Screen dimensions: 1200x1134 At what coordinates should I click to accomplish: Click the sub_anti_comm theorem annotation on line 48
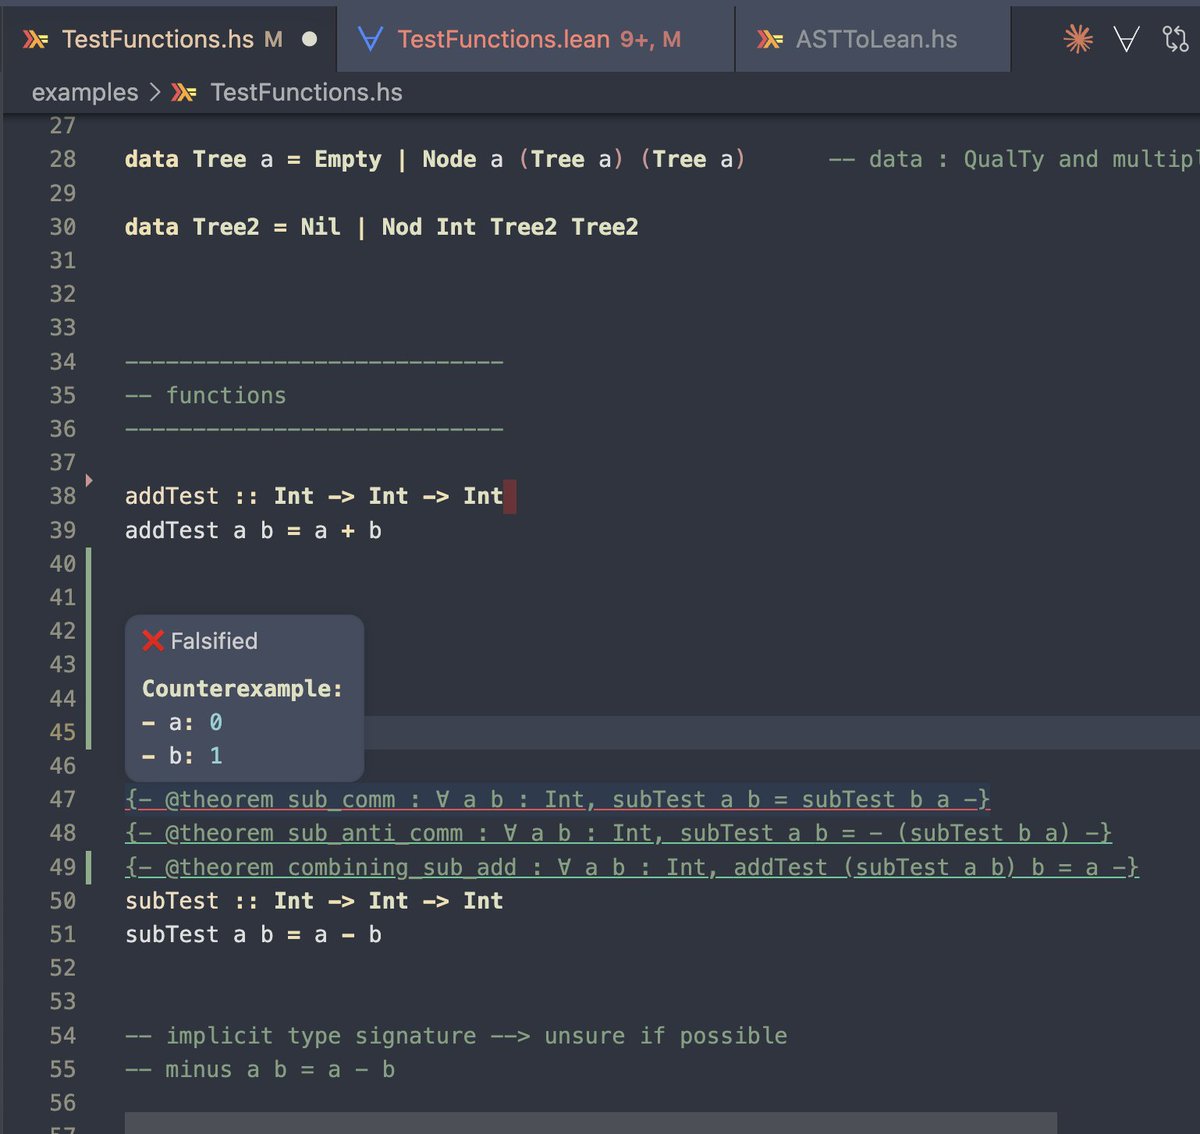(618, 833)
